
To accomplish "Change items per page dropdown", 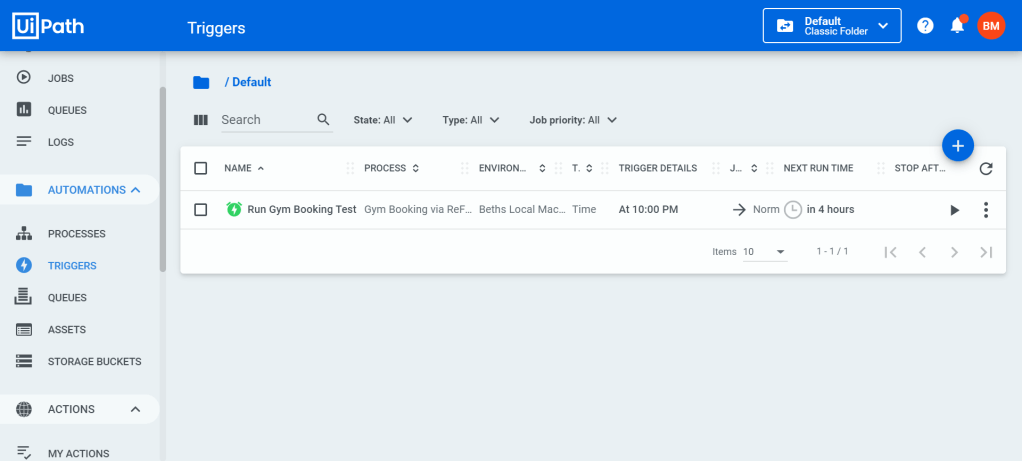I will click(765, 252).
